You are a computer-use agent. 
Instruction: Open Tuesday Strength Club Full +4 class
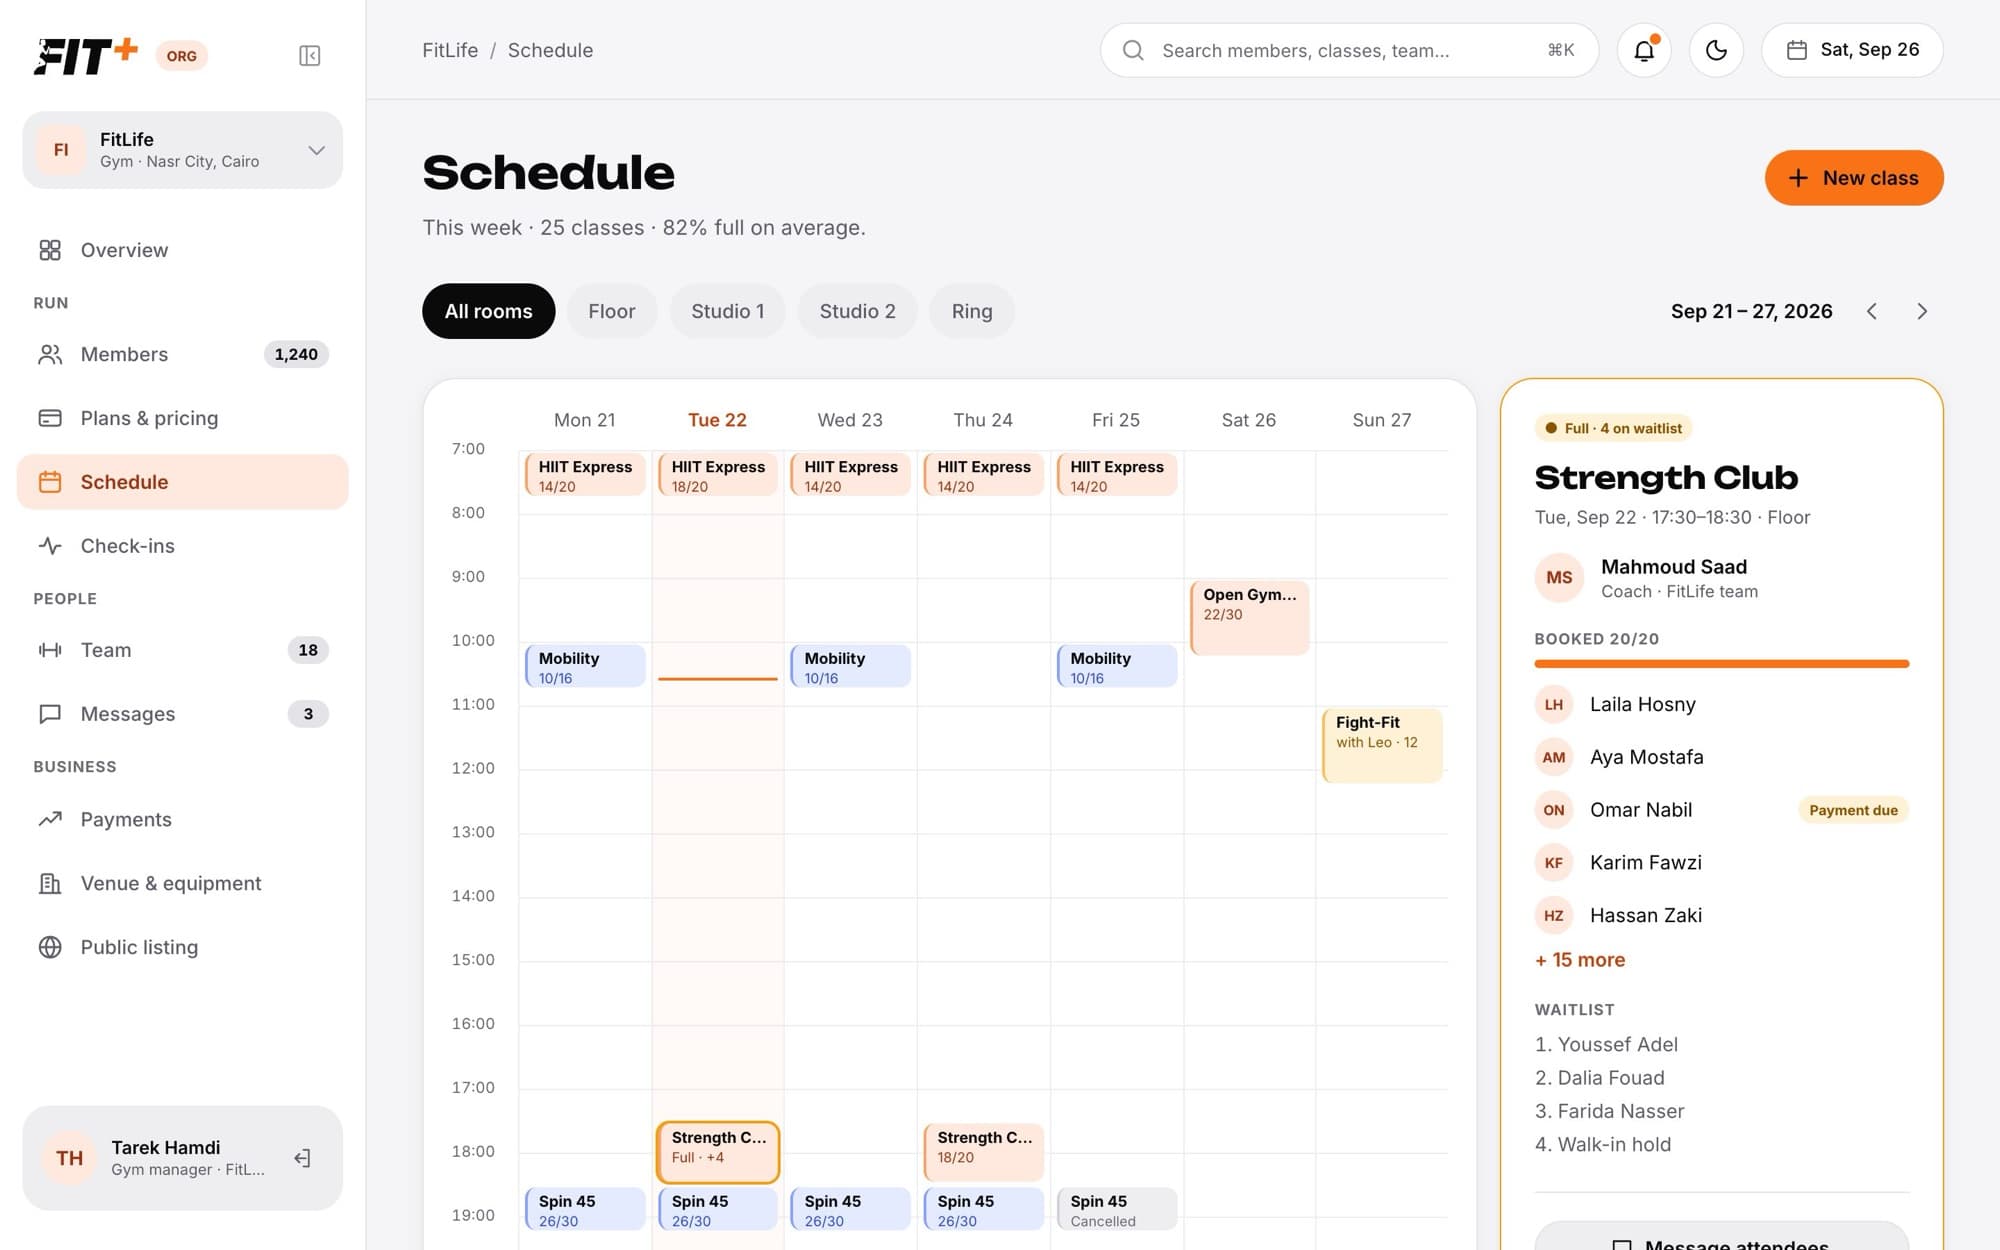tap(718, 1152)
